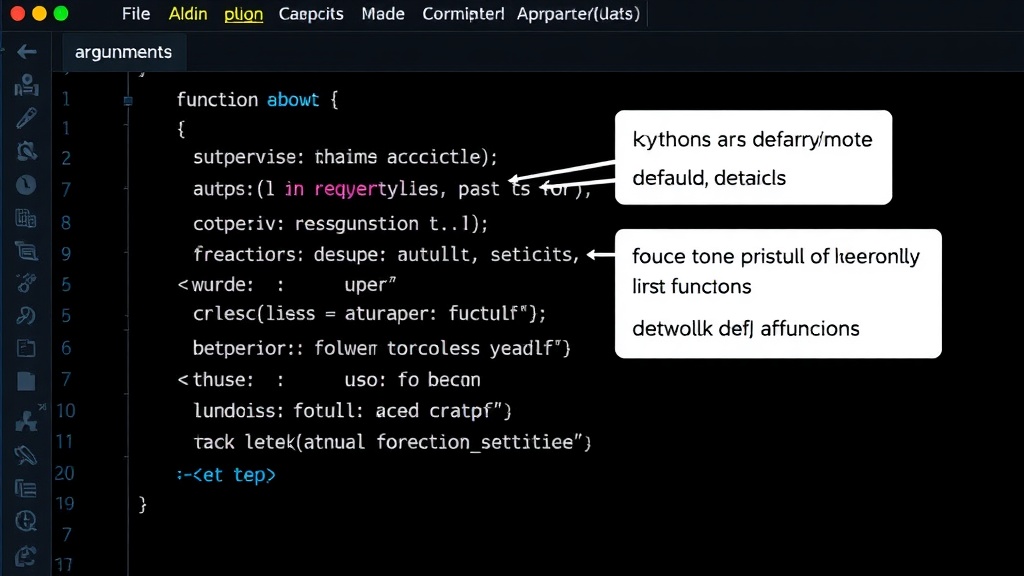The image size is (1024, 576).
Task: Click 'seticits,' in the code
Action: tap(535, 254)
